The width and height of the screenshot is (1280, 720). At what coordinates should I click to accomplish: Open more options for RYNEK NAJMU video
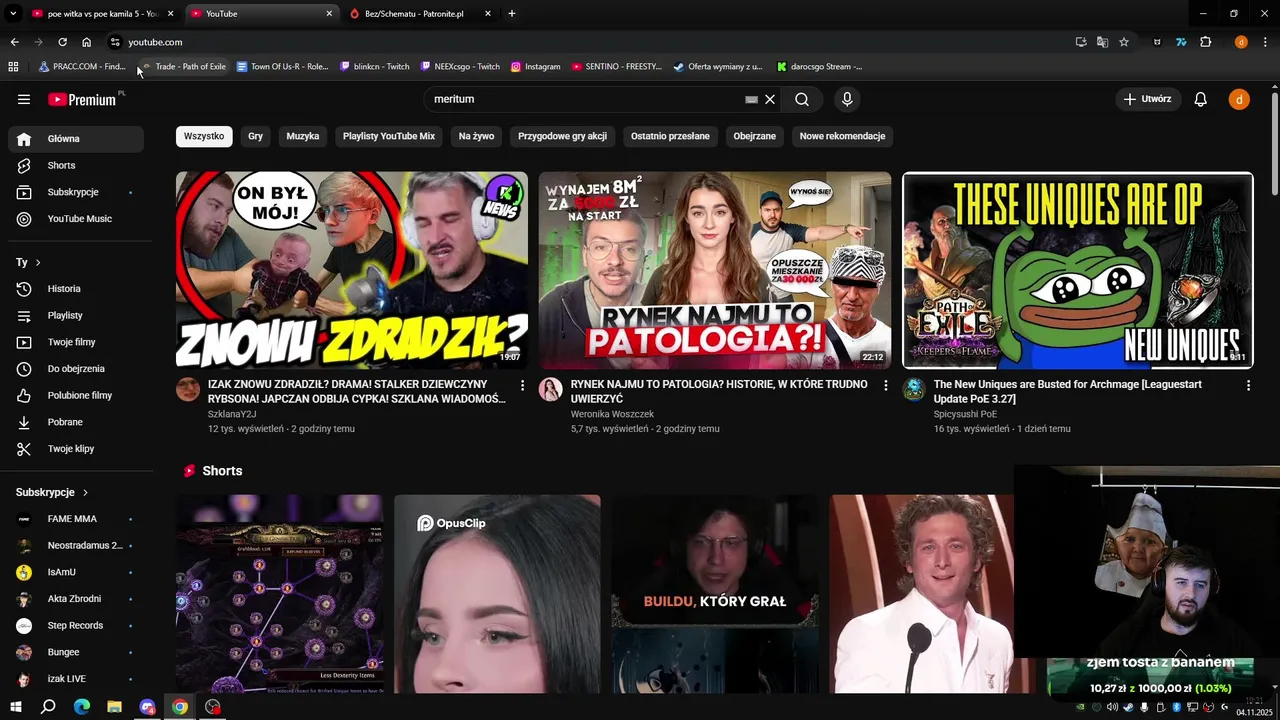click(x=885, y=385)
